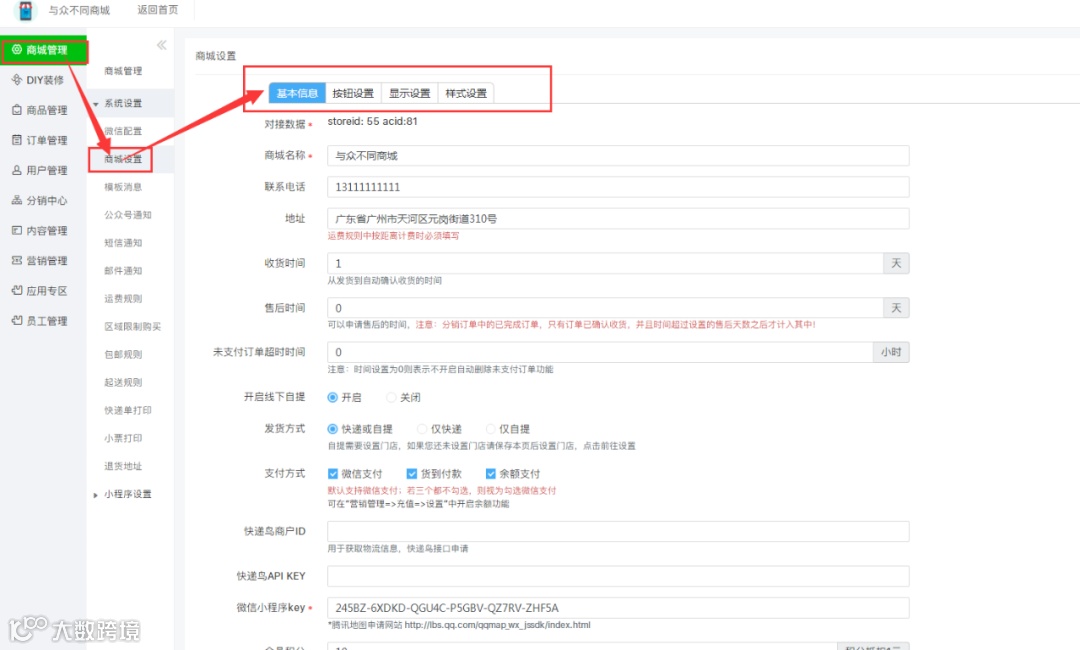Image resolution: width=1080 pixels, height=650 pixels.
Task: Click the 内容管理 icon
Action: [17, 231]
